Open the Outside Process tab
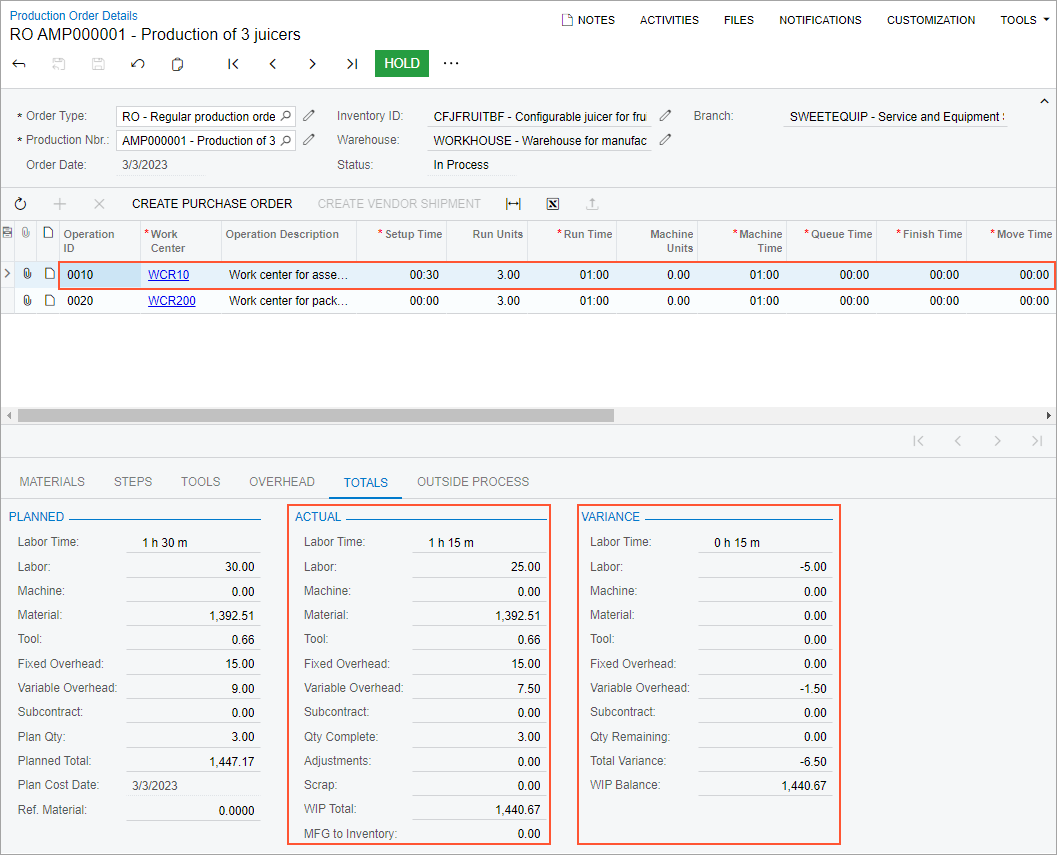1057x855 pixels. 473,482
